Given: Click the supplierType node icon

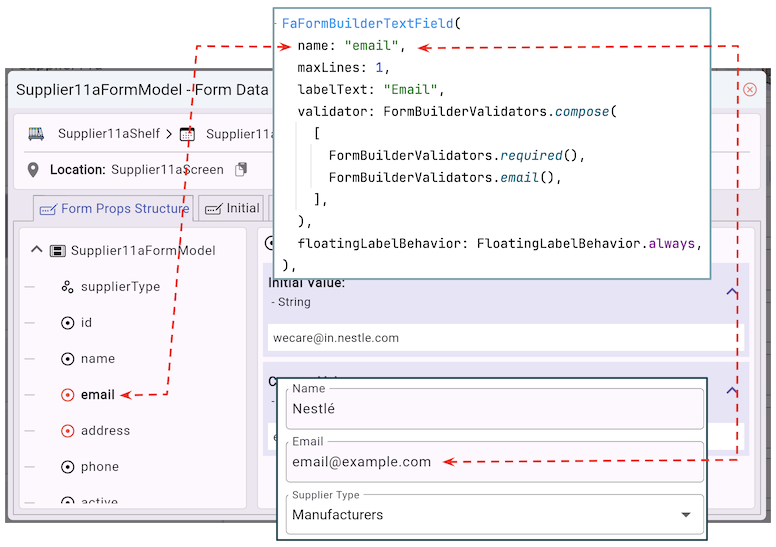Looking at the screenshot, I should (67, 287).
